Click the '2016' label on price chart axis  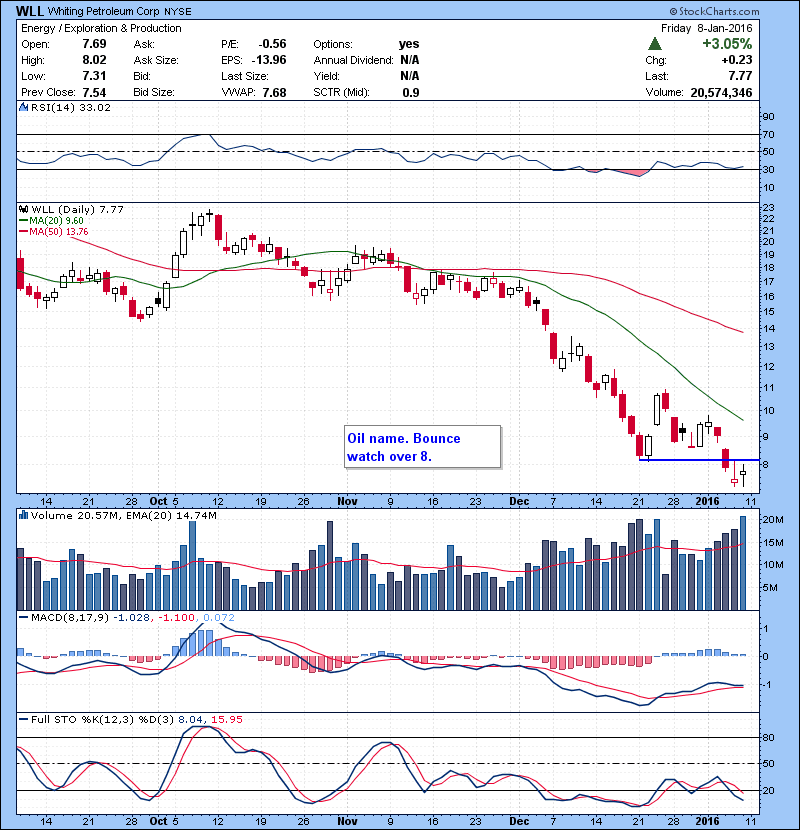707,501
